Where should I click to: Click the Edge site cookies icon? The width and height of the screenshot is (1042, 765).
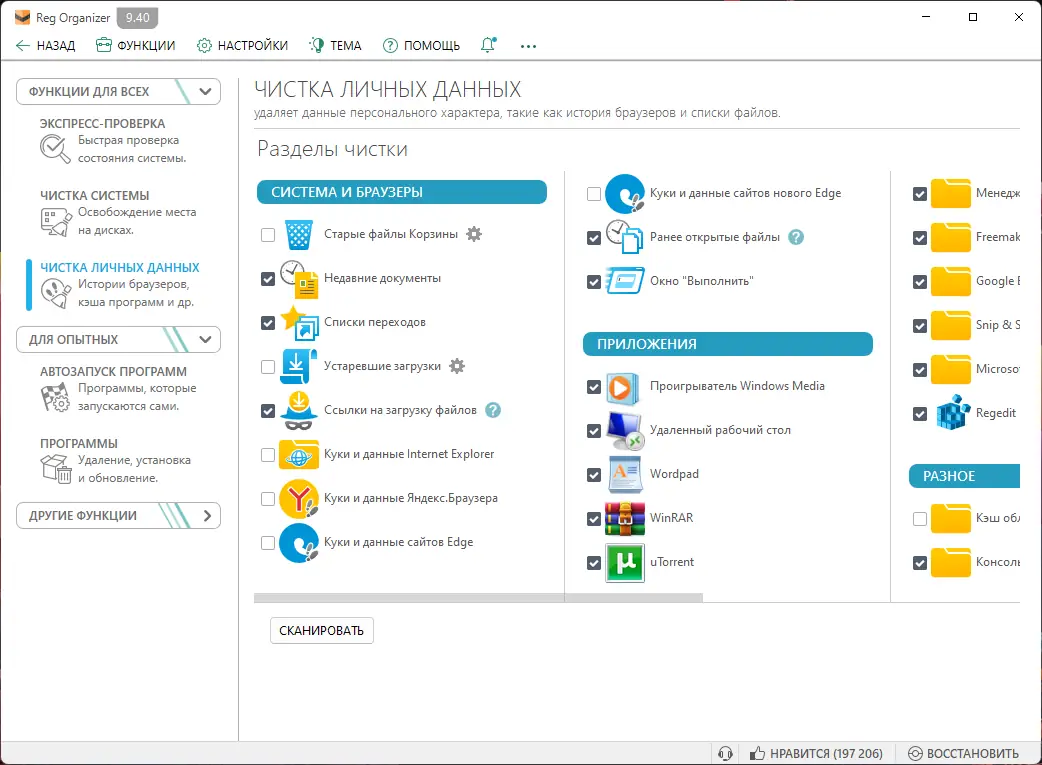(x=299, y=542)
